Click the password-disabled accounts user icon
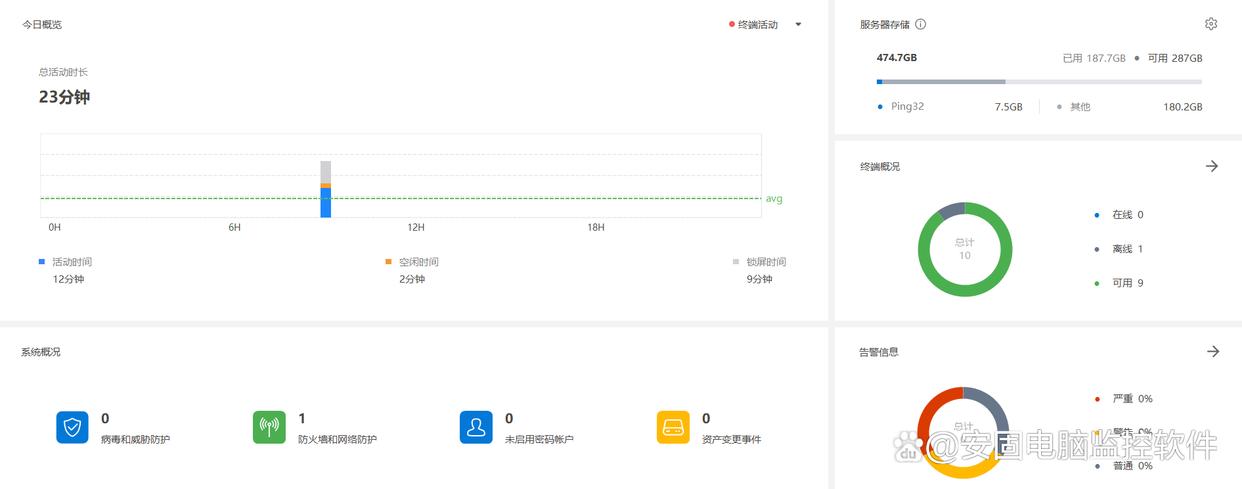 (476, 427)
